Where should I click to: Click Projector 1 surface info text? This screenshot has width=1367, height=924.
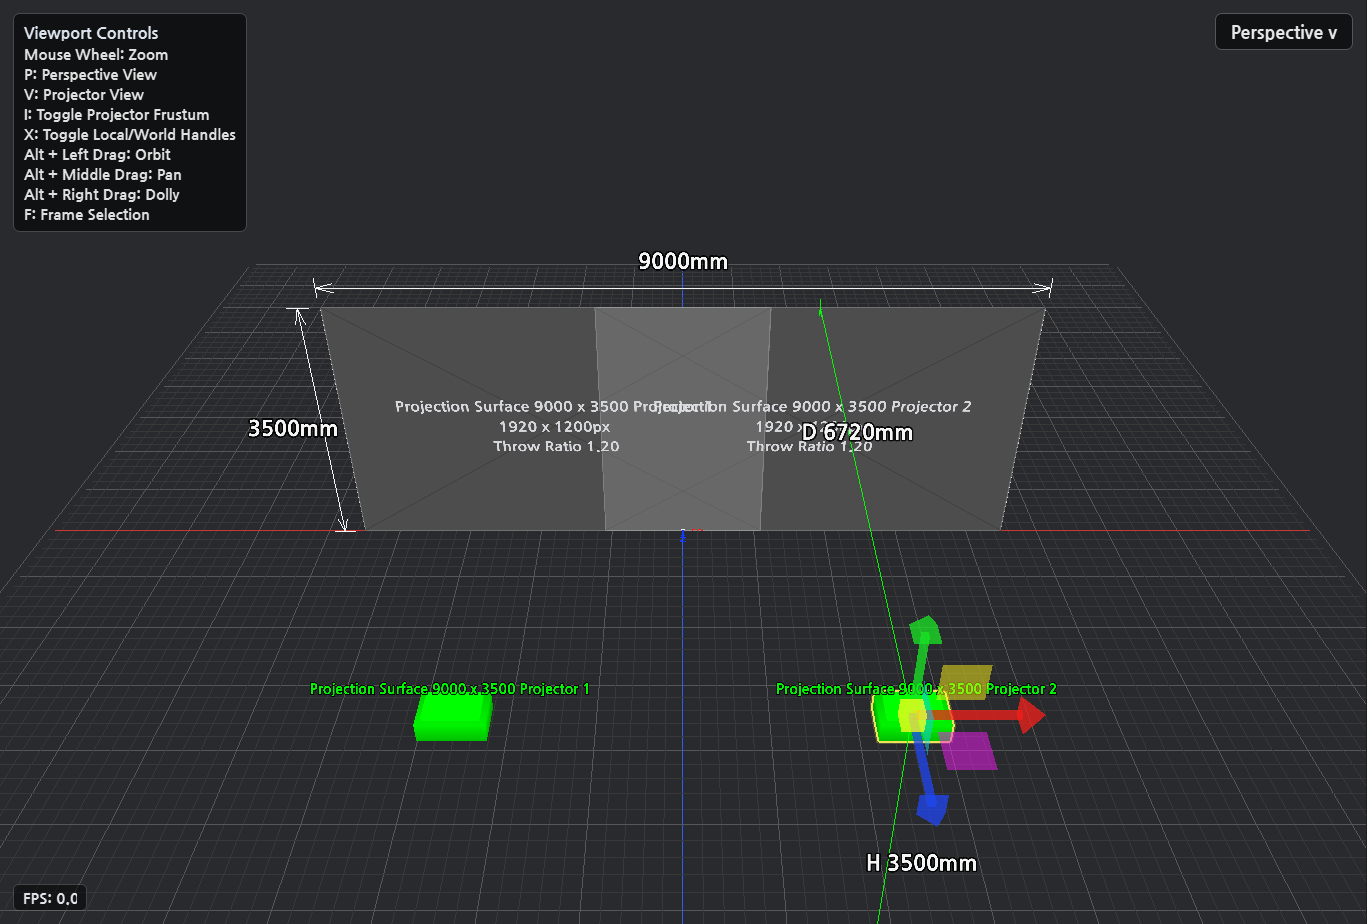point(554,426)
